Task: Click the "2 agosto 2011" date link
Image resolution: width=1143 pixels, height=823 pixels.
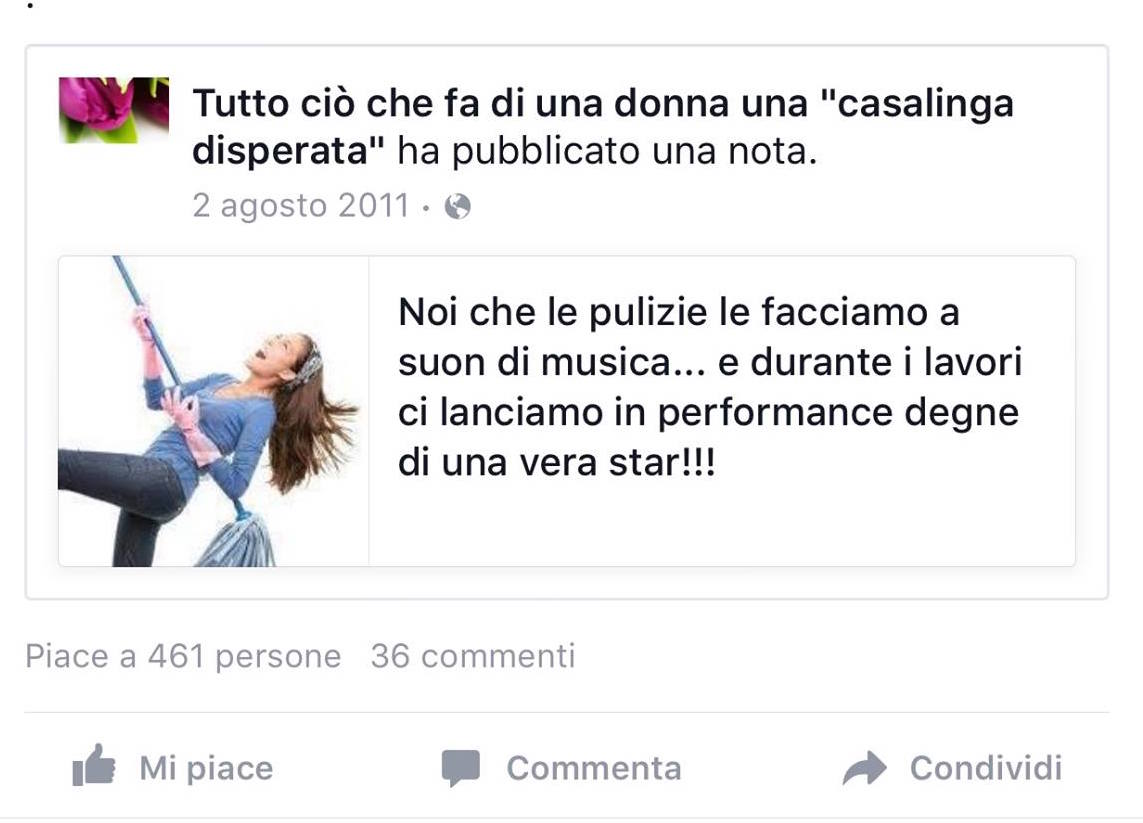Action: 301,206
